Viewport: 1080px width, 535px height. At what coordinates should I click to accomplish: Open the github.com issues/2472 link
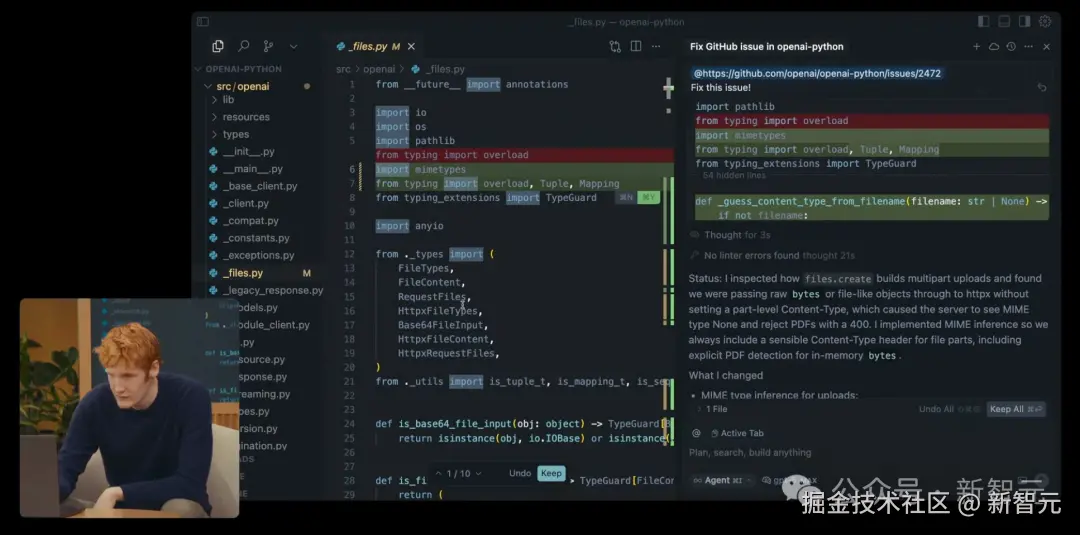pos(817,74)
